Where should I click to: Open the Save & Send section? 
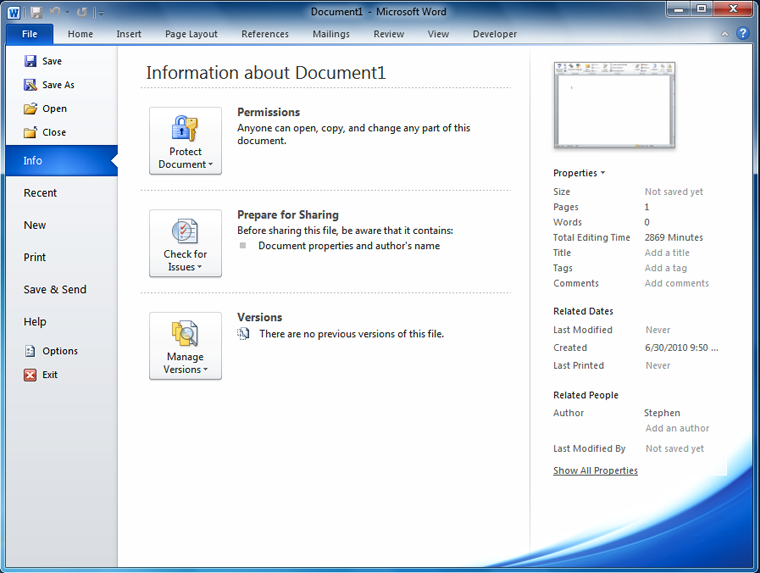pos(55,289)
